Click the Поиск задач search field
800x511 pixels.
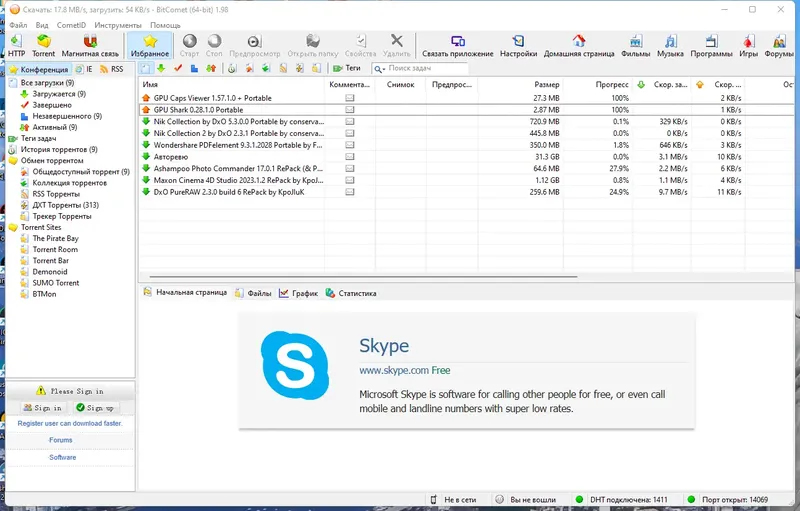(427, 68)
